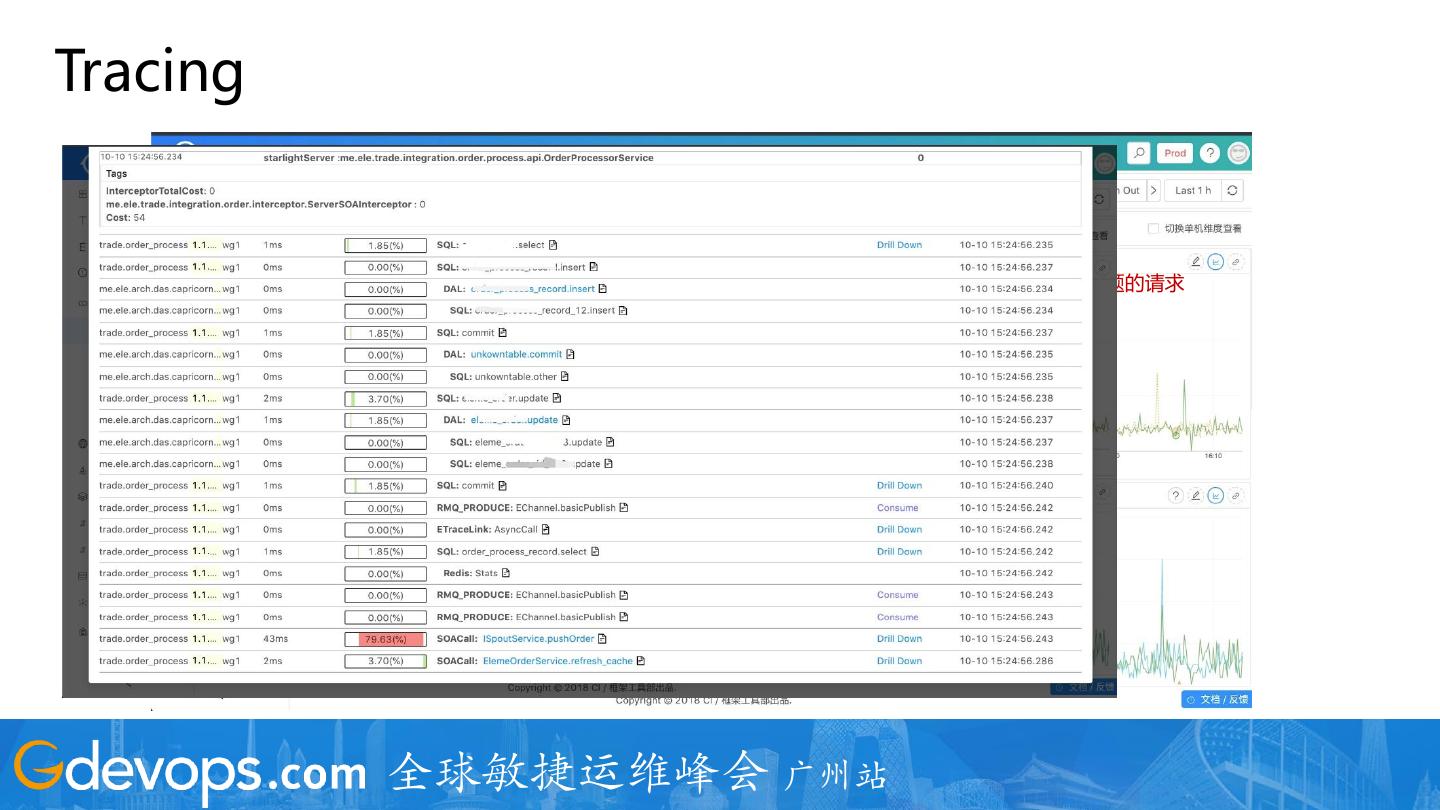Edit the upper chart with its pencil icon
Screen dimensions: 1440x810
click(x=1195, y=262)
